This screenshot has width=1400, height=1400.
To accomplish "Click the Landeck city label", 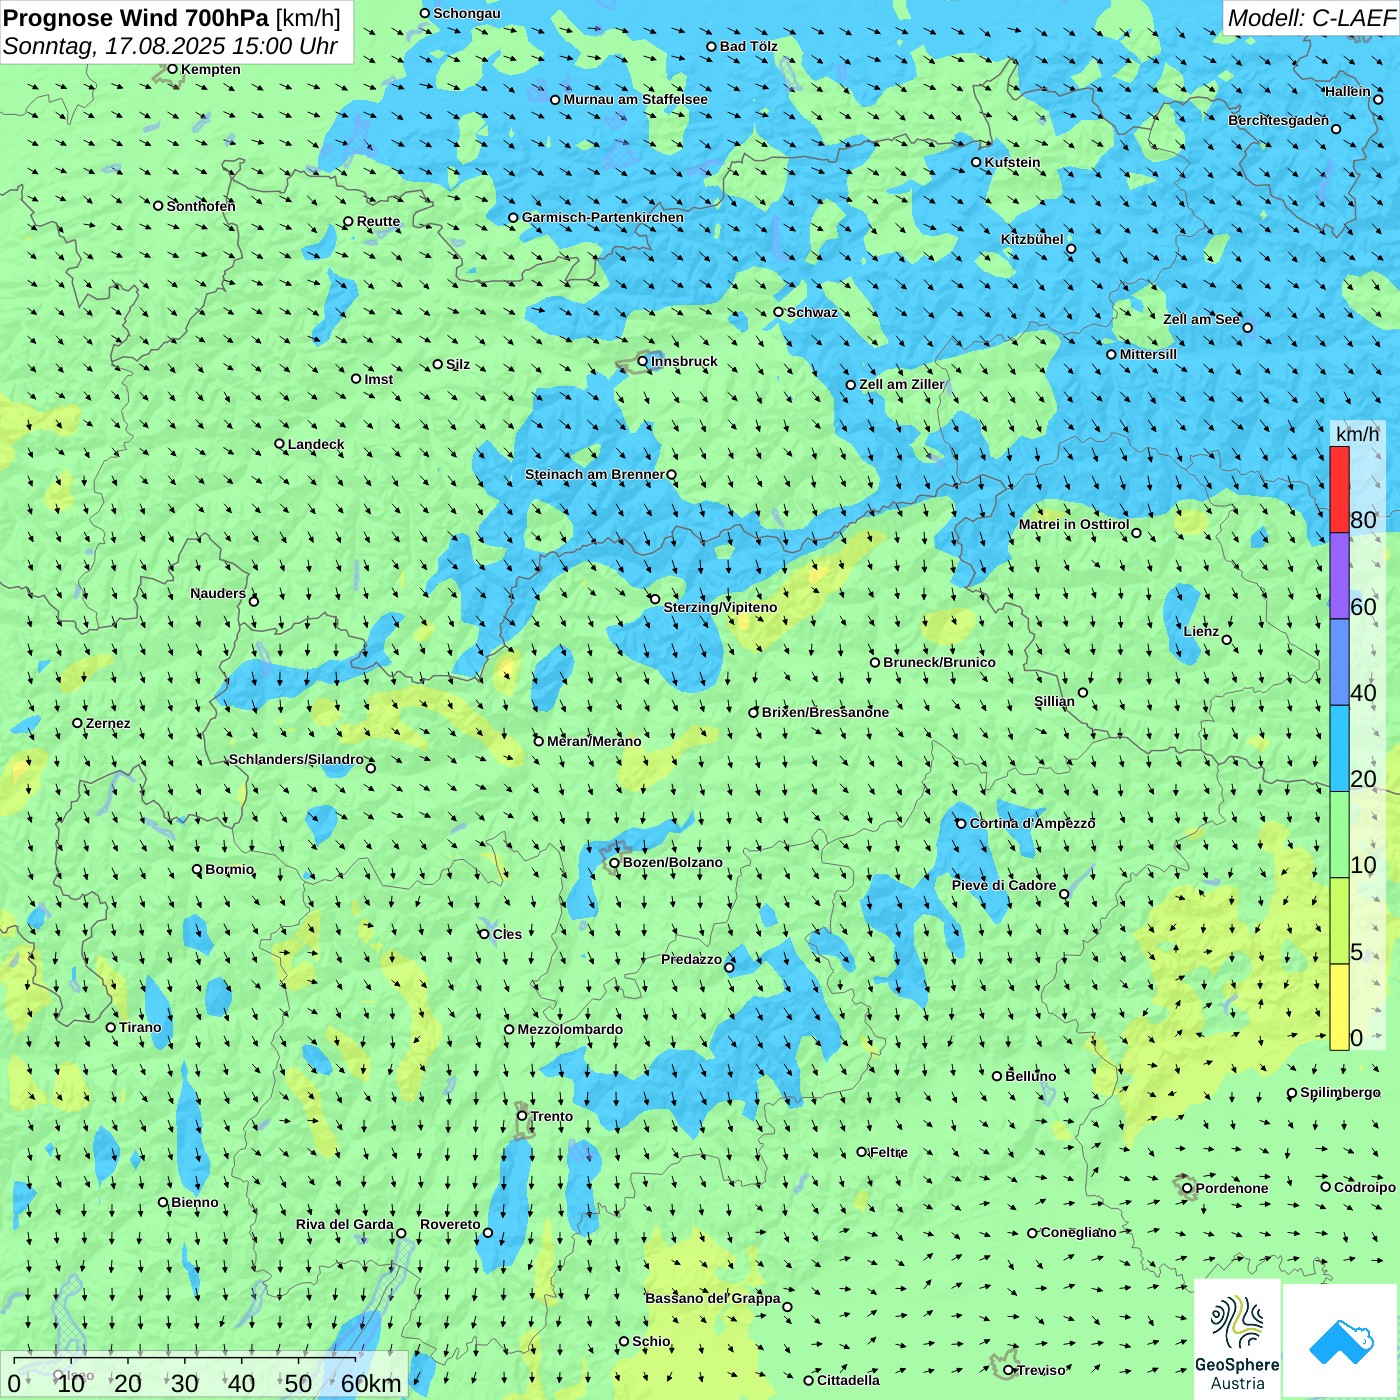I will 316,444.
